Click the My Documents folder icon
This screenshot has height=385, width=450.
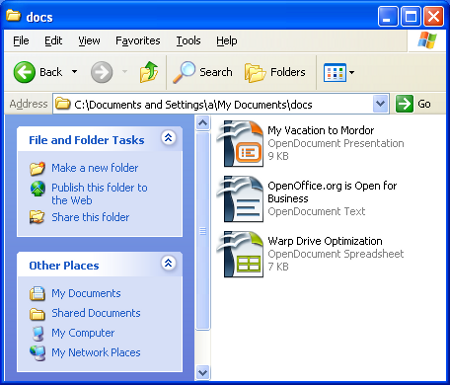pyautogui.click(x=37, y=294)
